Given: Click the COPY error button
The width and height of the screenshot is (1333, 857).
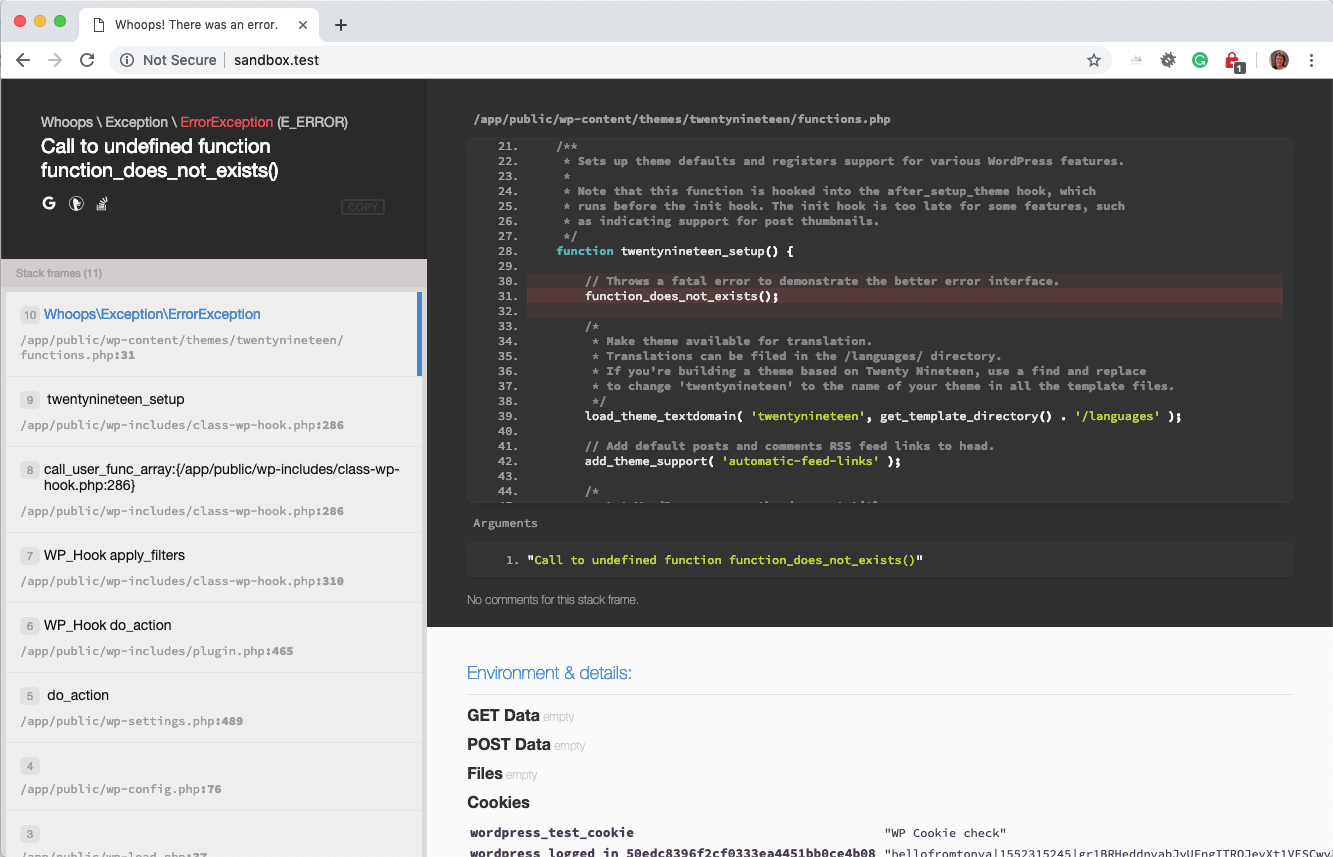Looking at the screenshot, I should 362,207.
